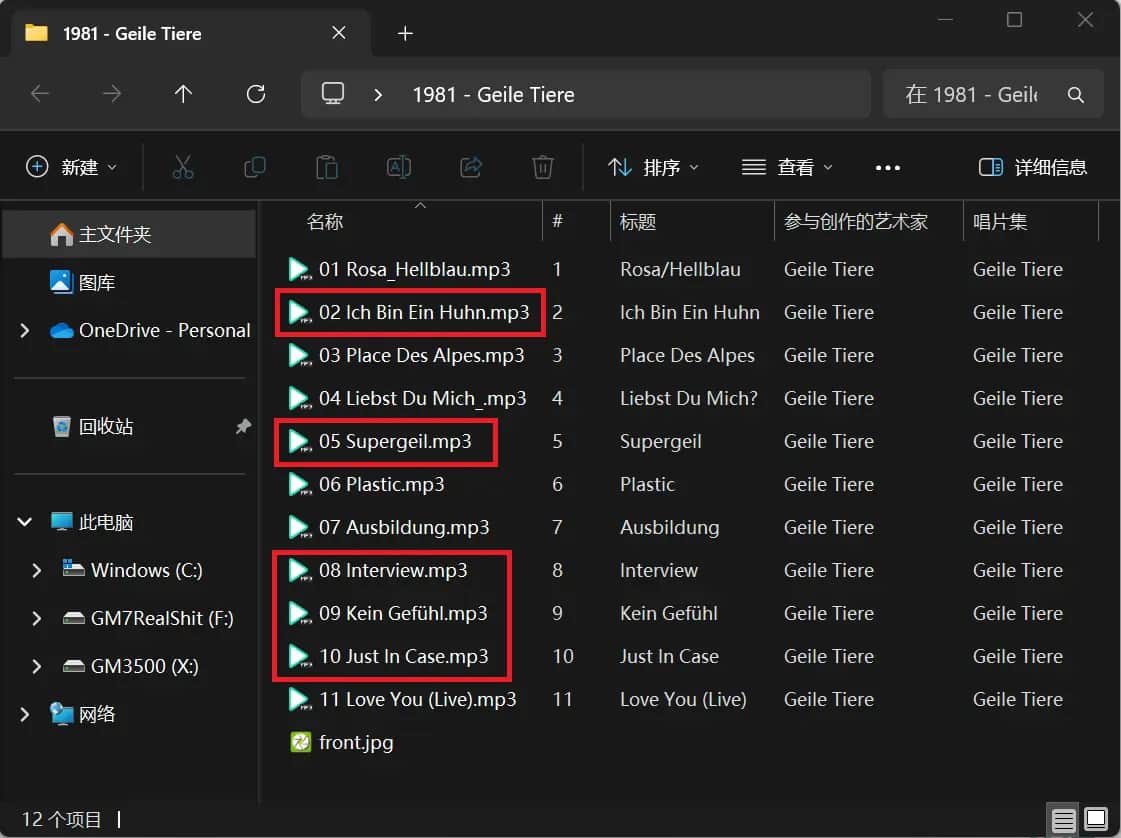Go back with the left arrow
Viewport: 1121px width, 838px height.
40,94
